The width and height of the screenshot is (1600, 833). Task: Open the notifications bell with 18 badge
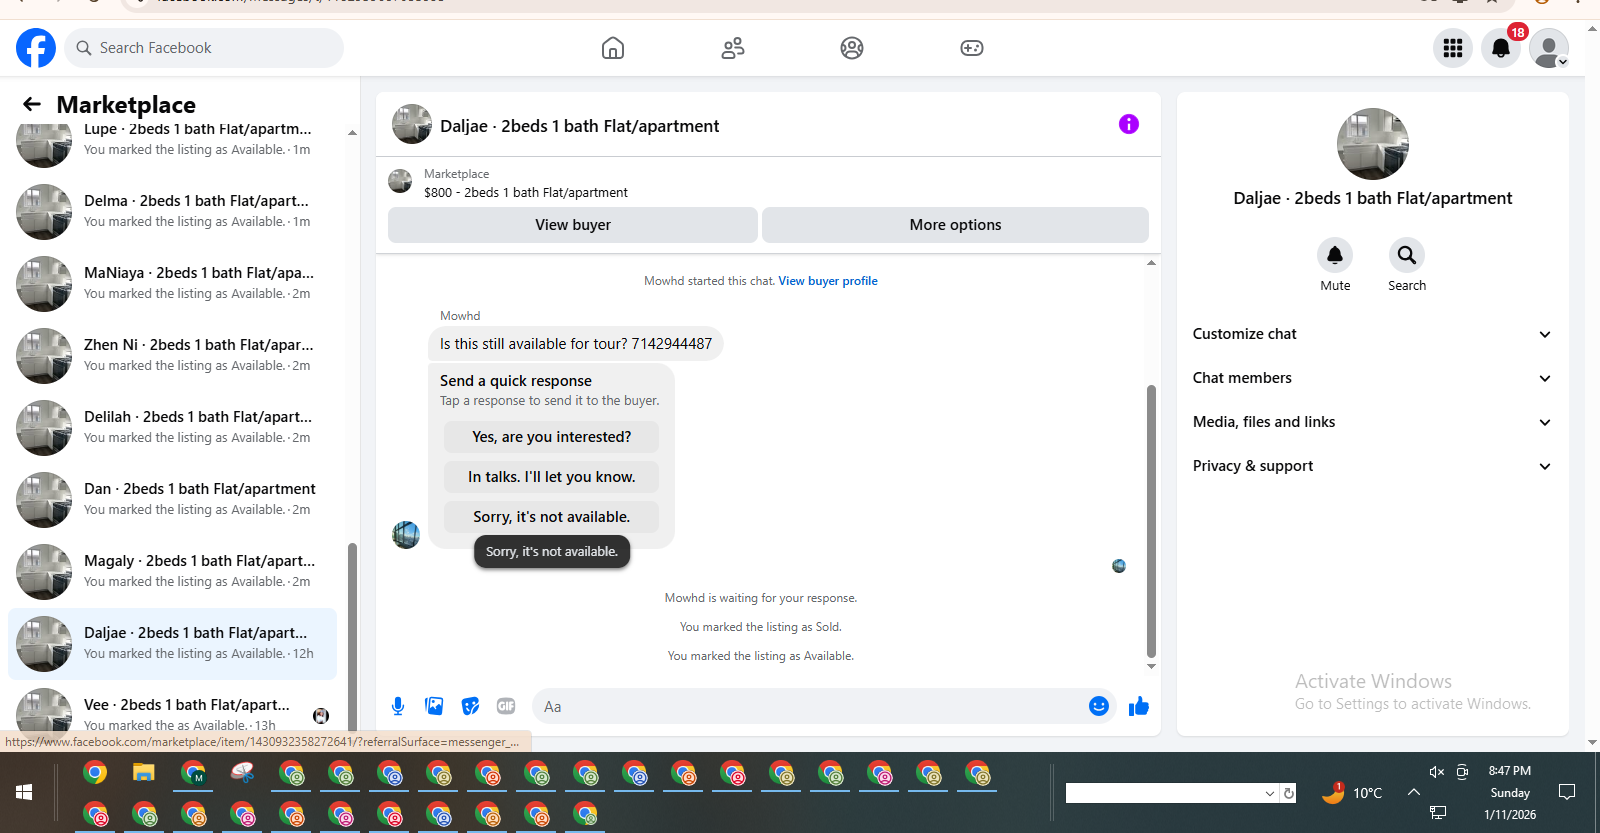(x=1501, y=48)
